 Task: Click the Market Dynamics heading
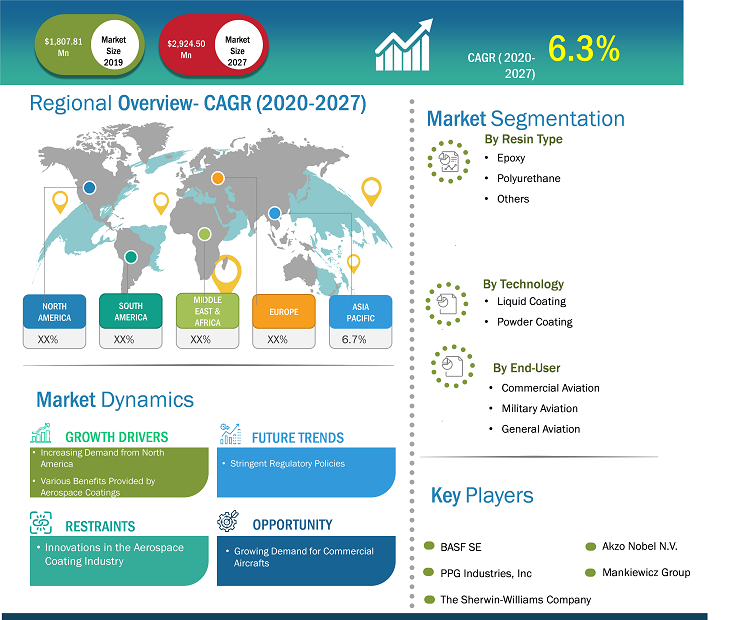(x=115, y=400)
